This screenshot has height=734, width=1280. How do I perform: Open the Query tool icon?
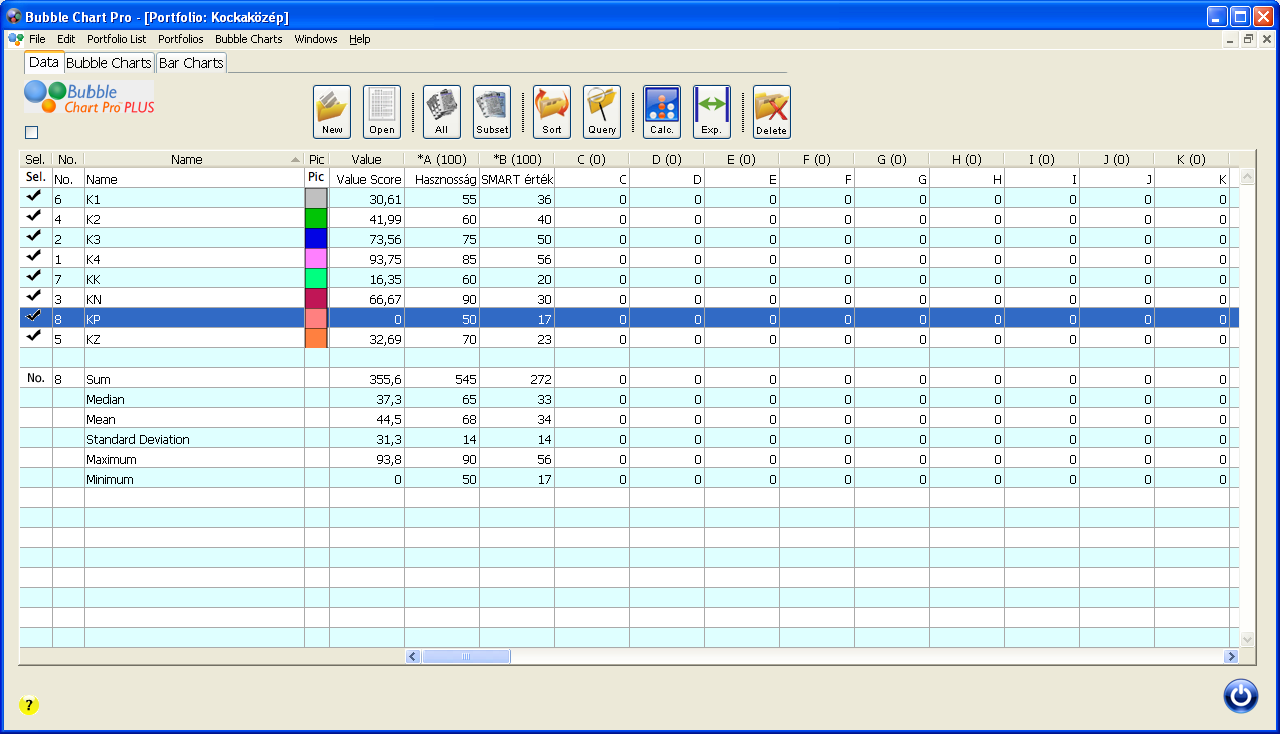coord(602,111)
